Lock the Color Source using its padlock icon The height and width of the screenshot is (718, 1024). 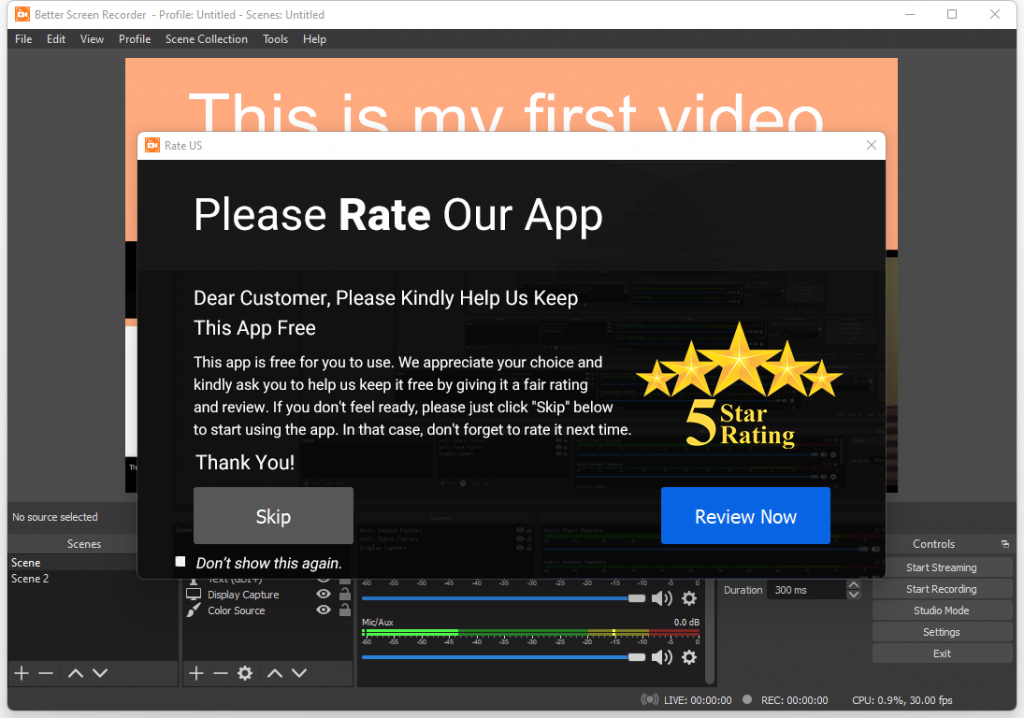(x=345, y=610)
